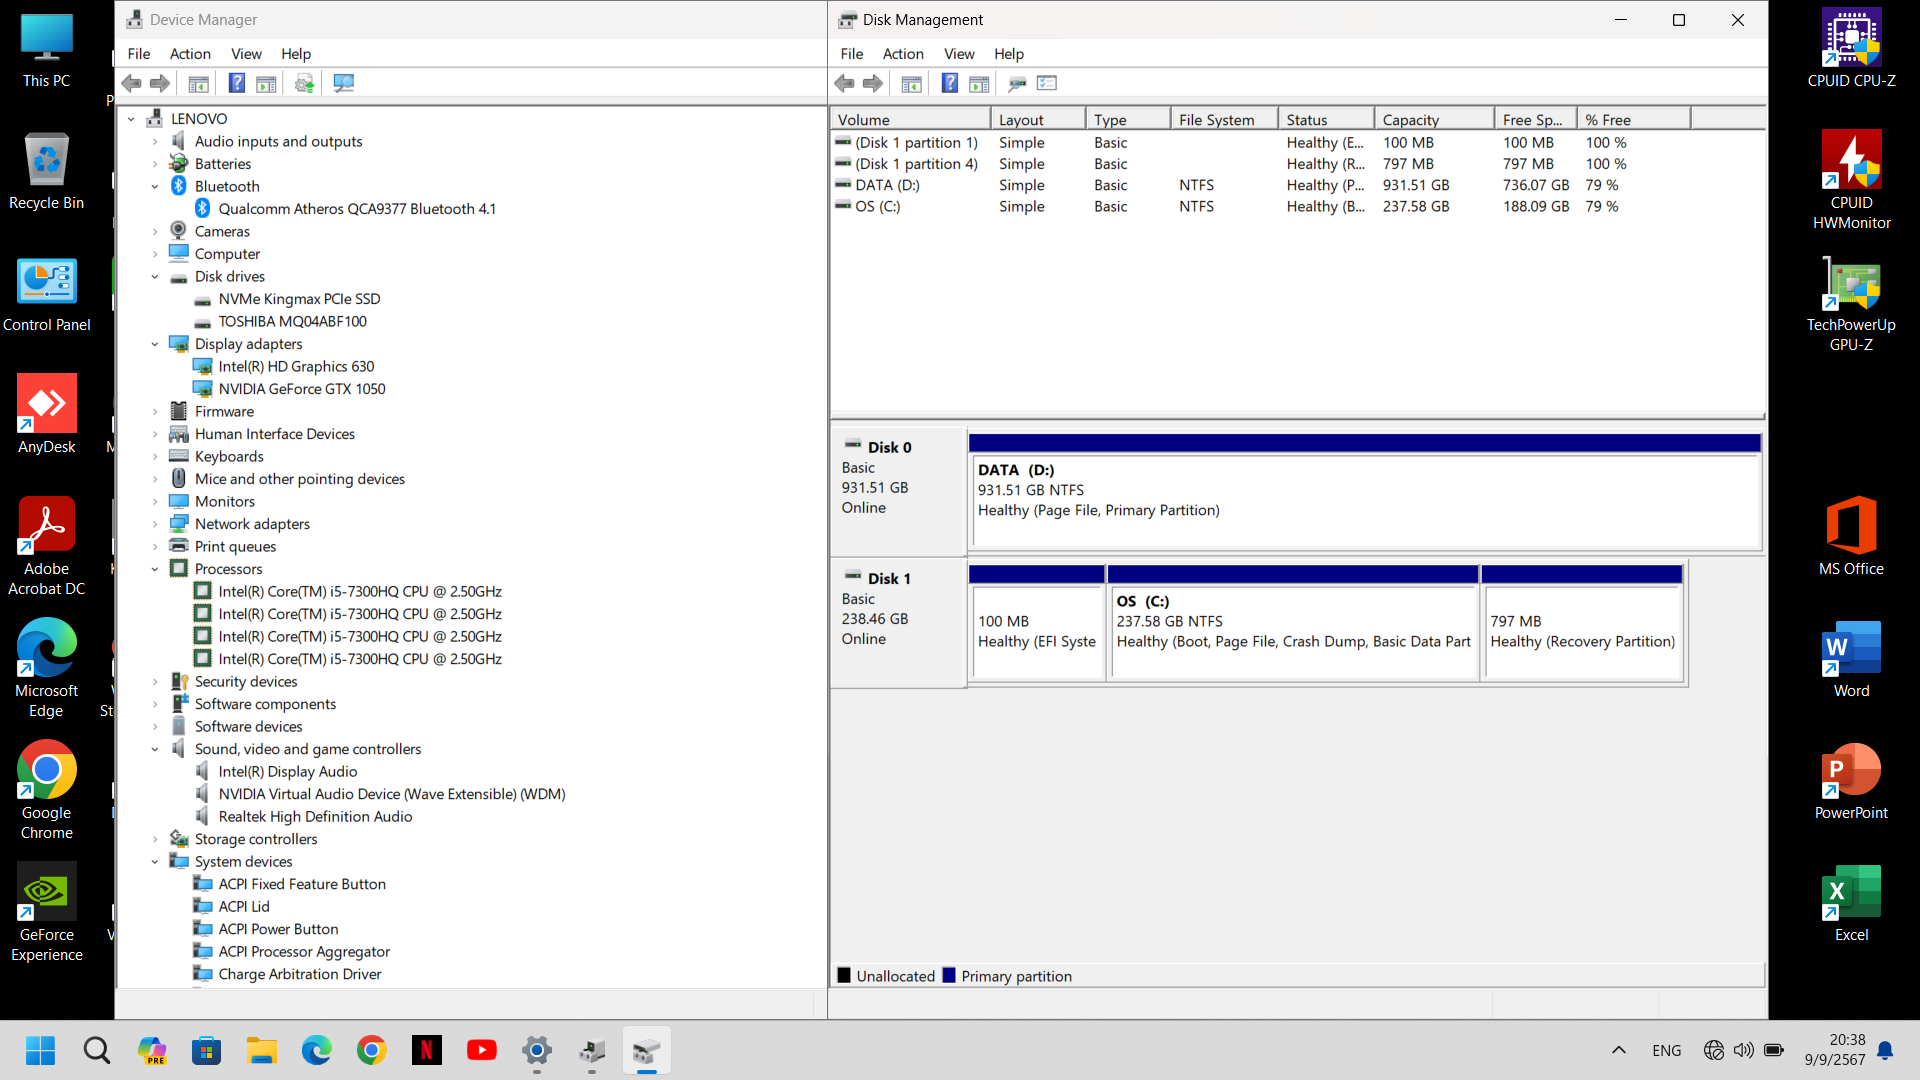The image size is (1920, 1080).
Task: Open volume control in system tray
Action: click(1744, 1050)
